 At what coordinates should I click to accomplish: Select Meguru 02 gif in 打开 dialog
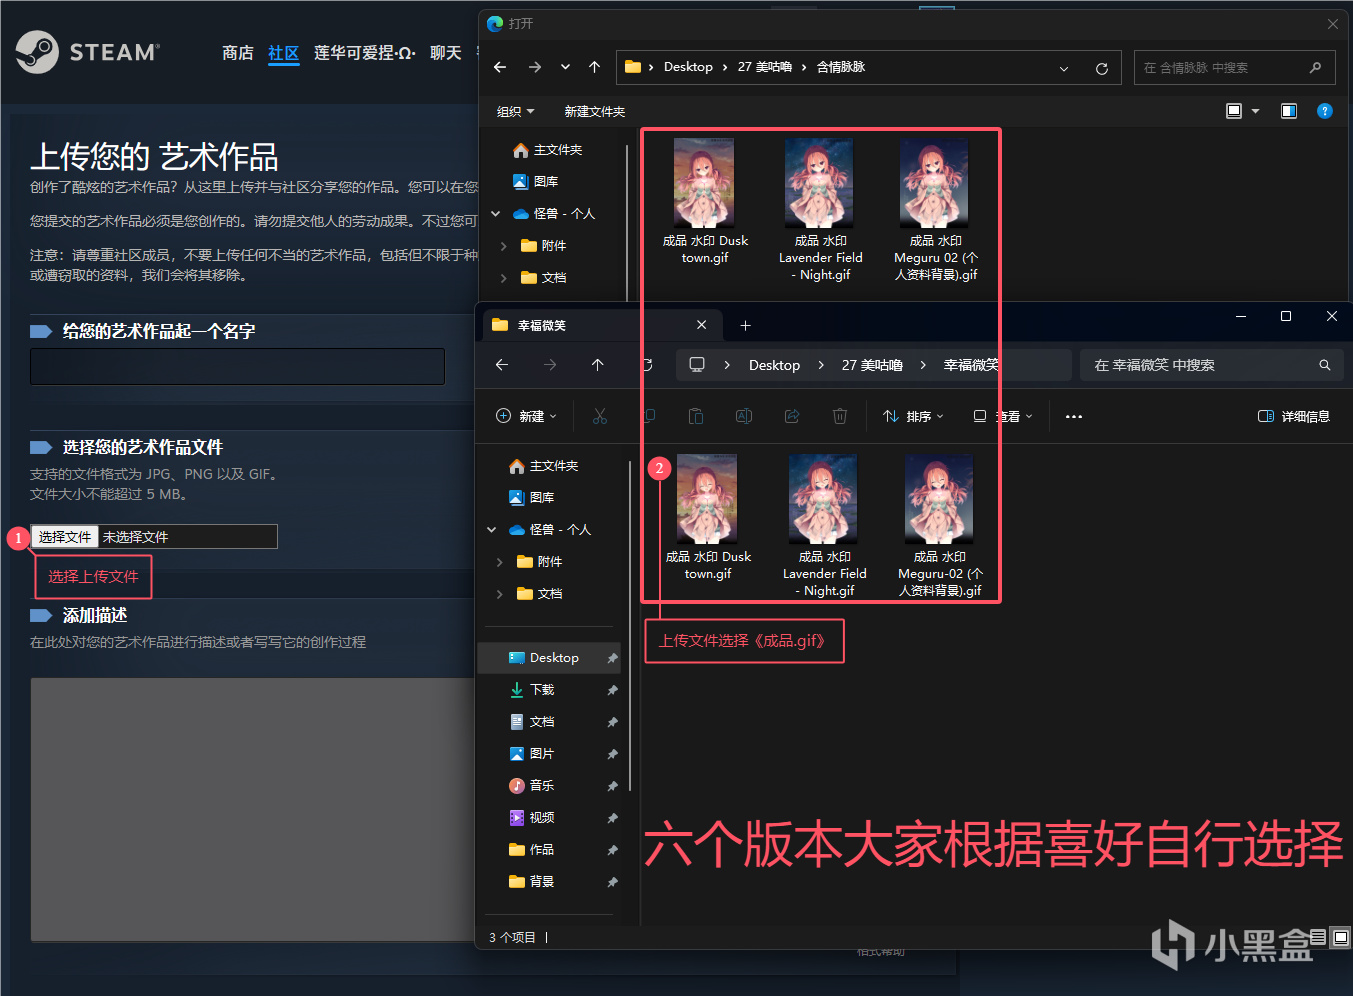pos(936,211)
